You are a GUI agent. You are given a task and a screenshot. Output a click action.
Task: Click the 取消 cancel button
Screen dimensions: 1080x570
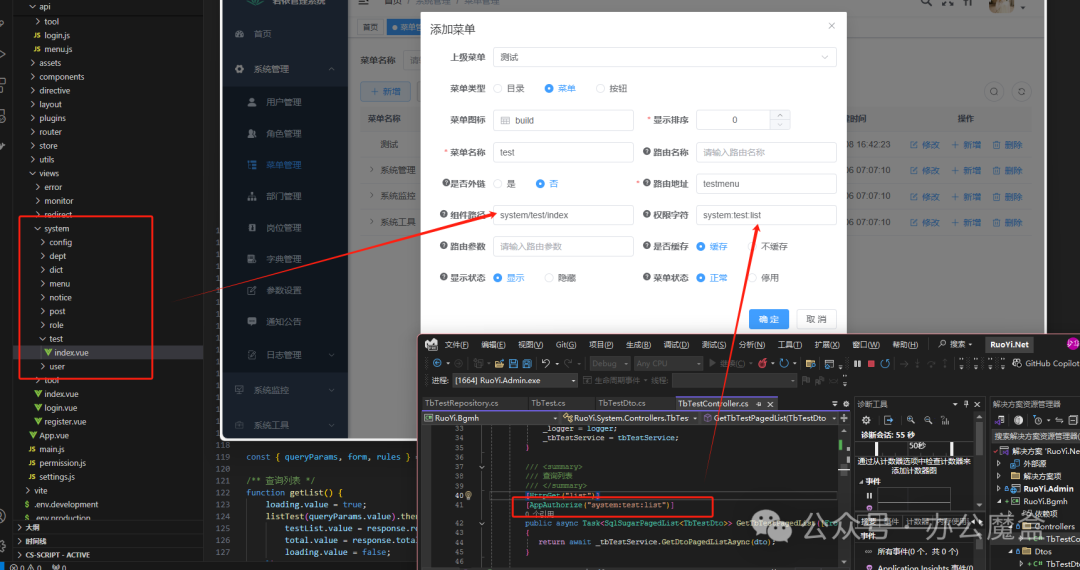click(816, 319)
